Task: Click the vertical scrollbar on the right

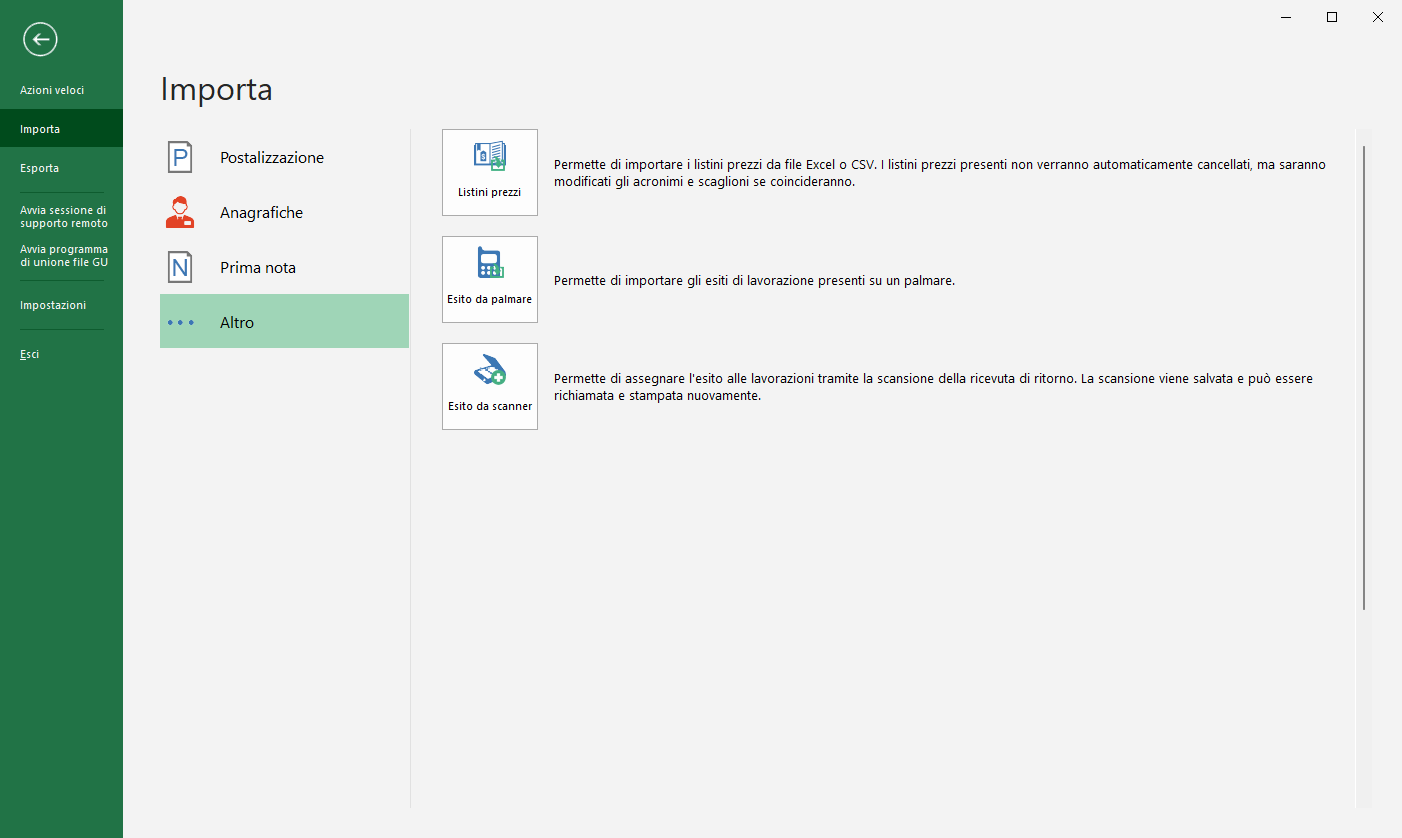Action: pos(1363,378)
